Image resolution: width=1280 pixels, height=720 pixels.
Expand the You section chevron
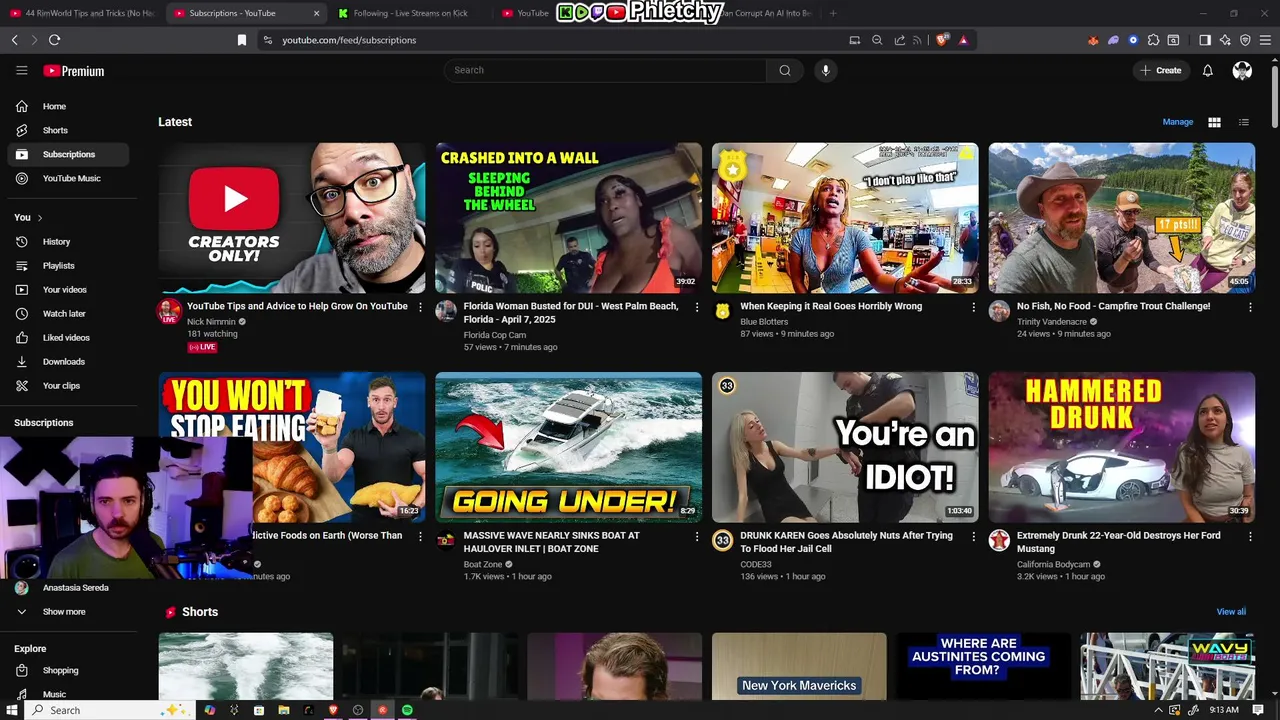pos(40,218)
